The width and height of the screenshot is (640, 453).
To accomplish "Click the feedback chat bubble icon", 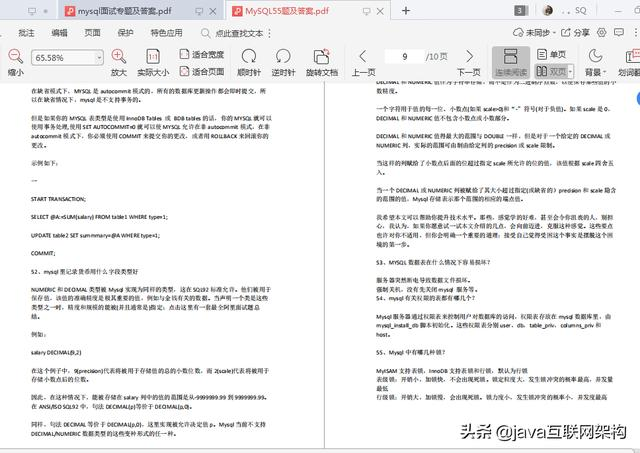I will pyautogui.click(x=619, y=32).
